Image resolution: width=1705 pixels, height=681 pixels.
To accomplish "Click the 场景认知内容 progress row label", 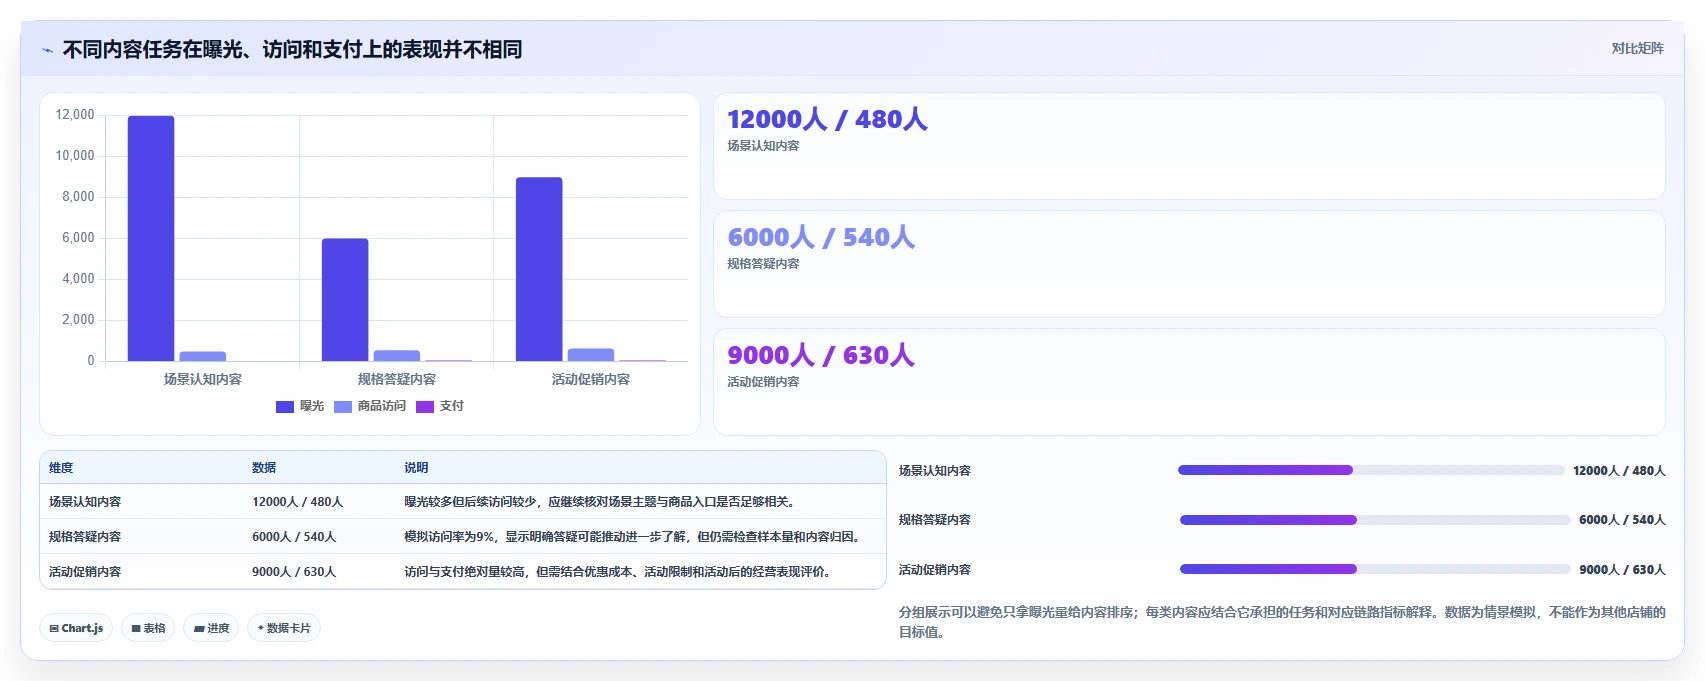I will point(935,471).
